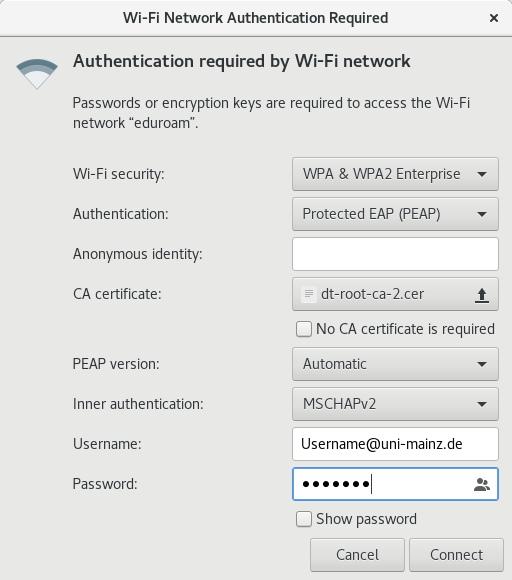Screen dimensions: 512x580
Task: Open the Wi-Fi security dropdown
Action: point(395,174)
